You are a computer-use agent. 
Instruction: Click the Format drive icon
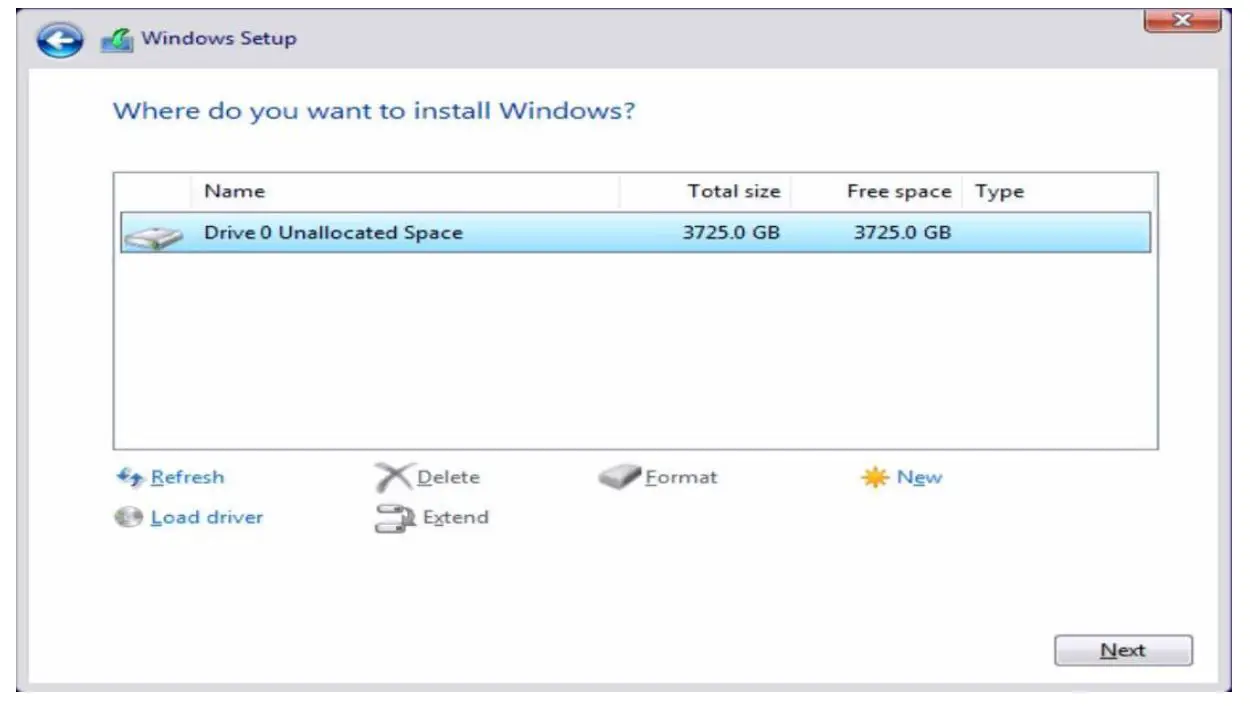[619, 478]
